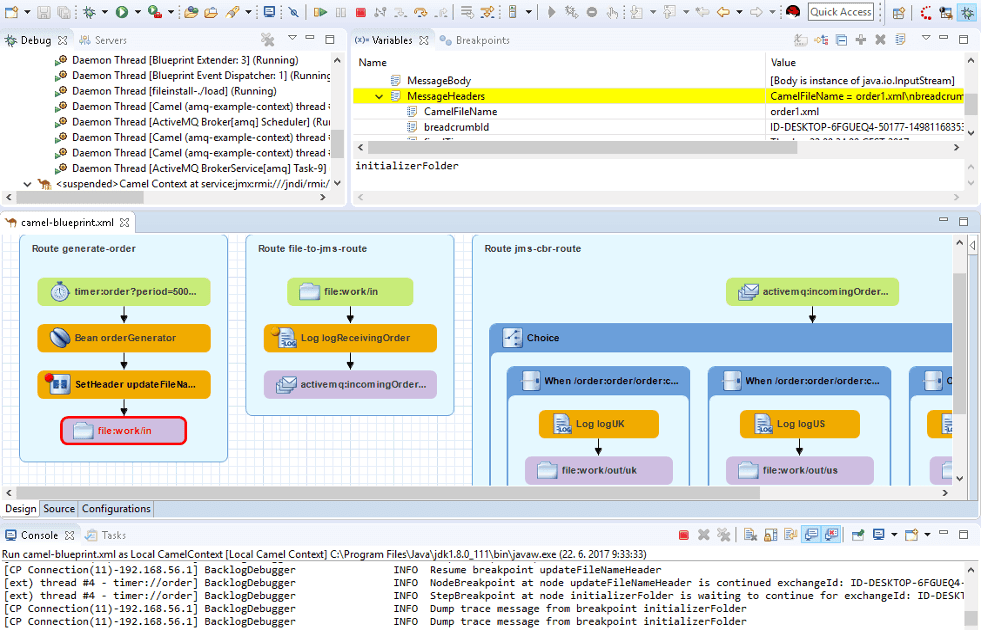Select the Bean orderGenerator node
Image resolution: width=981 pixels, height=630 pixels.
point(124,338)
